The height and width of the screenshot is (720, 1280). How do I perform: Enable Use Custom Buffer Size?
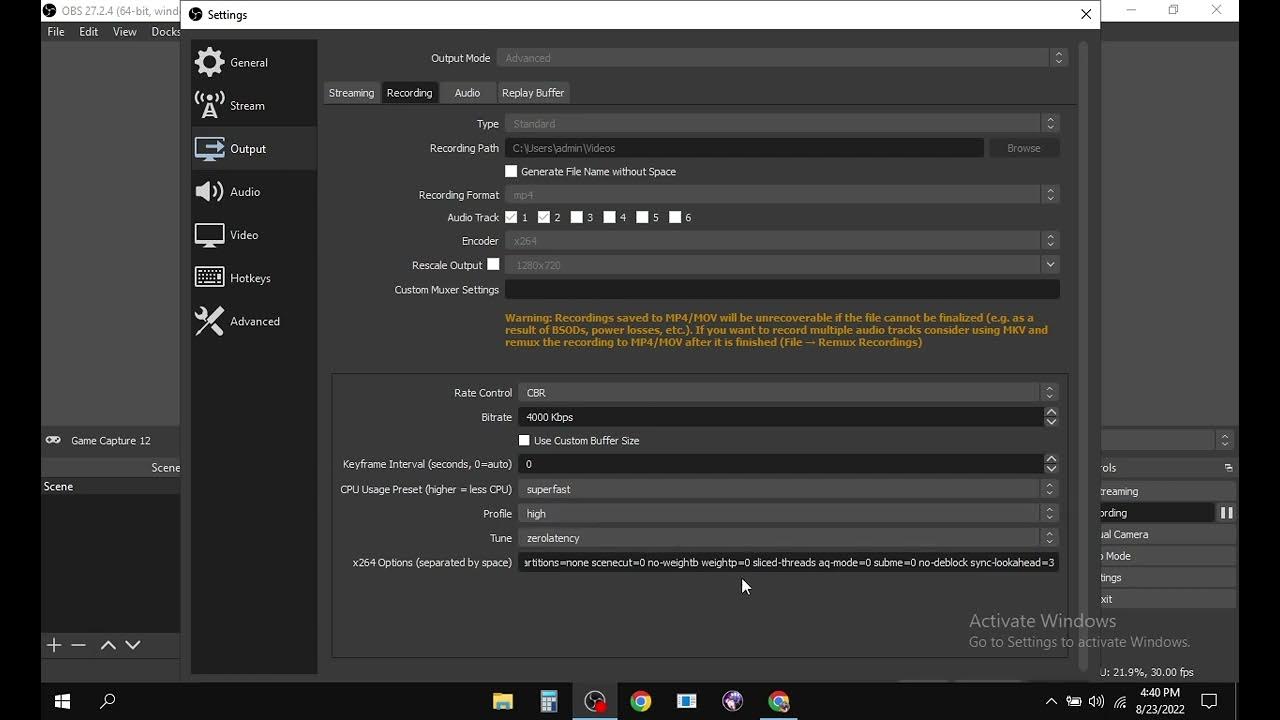(x=524, y=440)
